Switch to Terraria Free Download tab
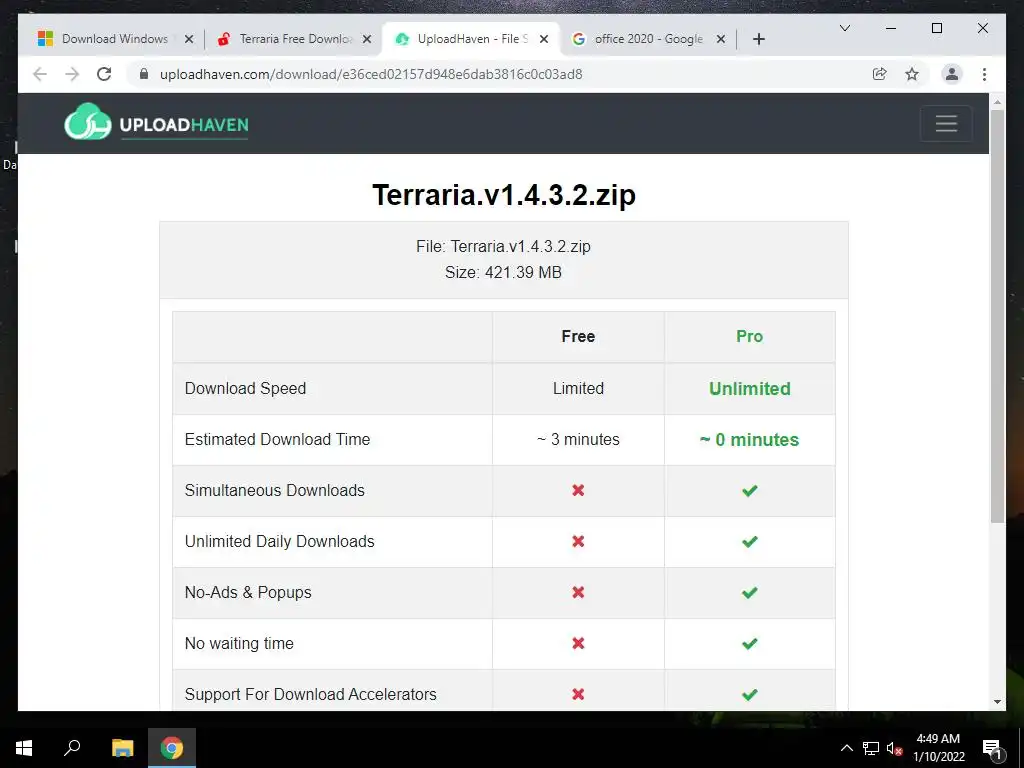This screenshot has width=1024, height=768. click(x=295, y=39)
